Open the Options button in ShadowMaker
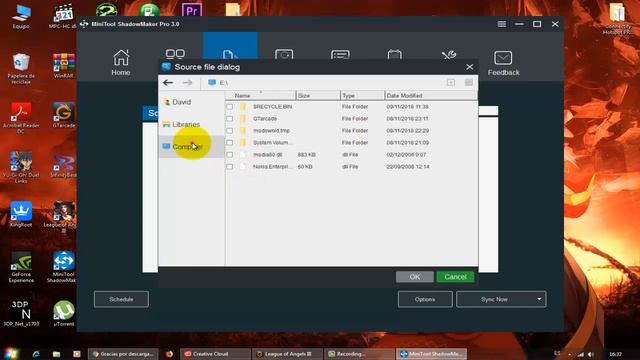The height and width of the screenshot is (360, 640). pyautogui.click(x=425, y=299)
